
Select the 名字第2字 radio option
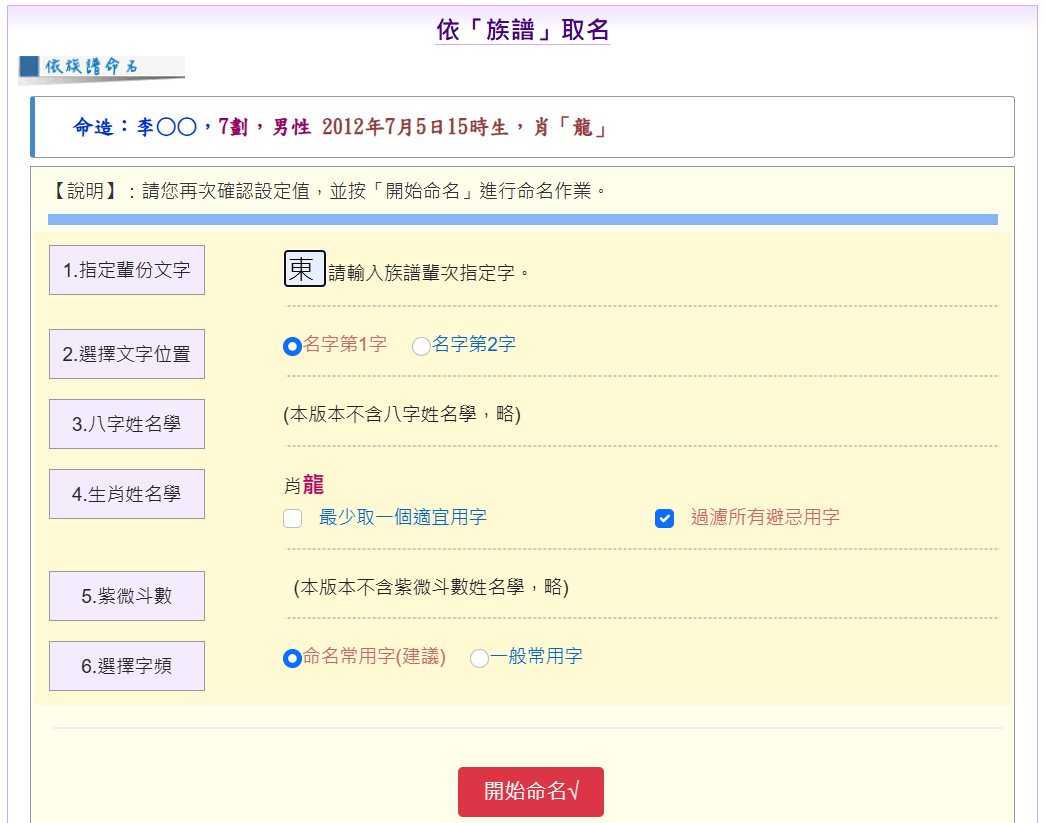point(421,346)
